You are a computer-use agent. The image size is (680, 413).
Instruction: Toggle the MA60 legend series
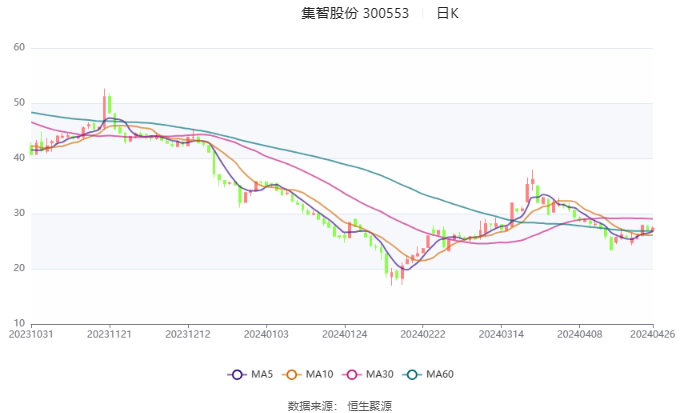click(428, 374)
